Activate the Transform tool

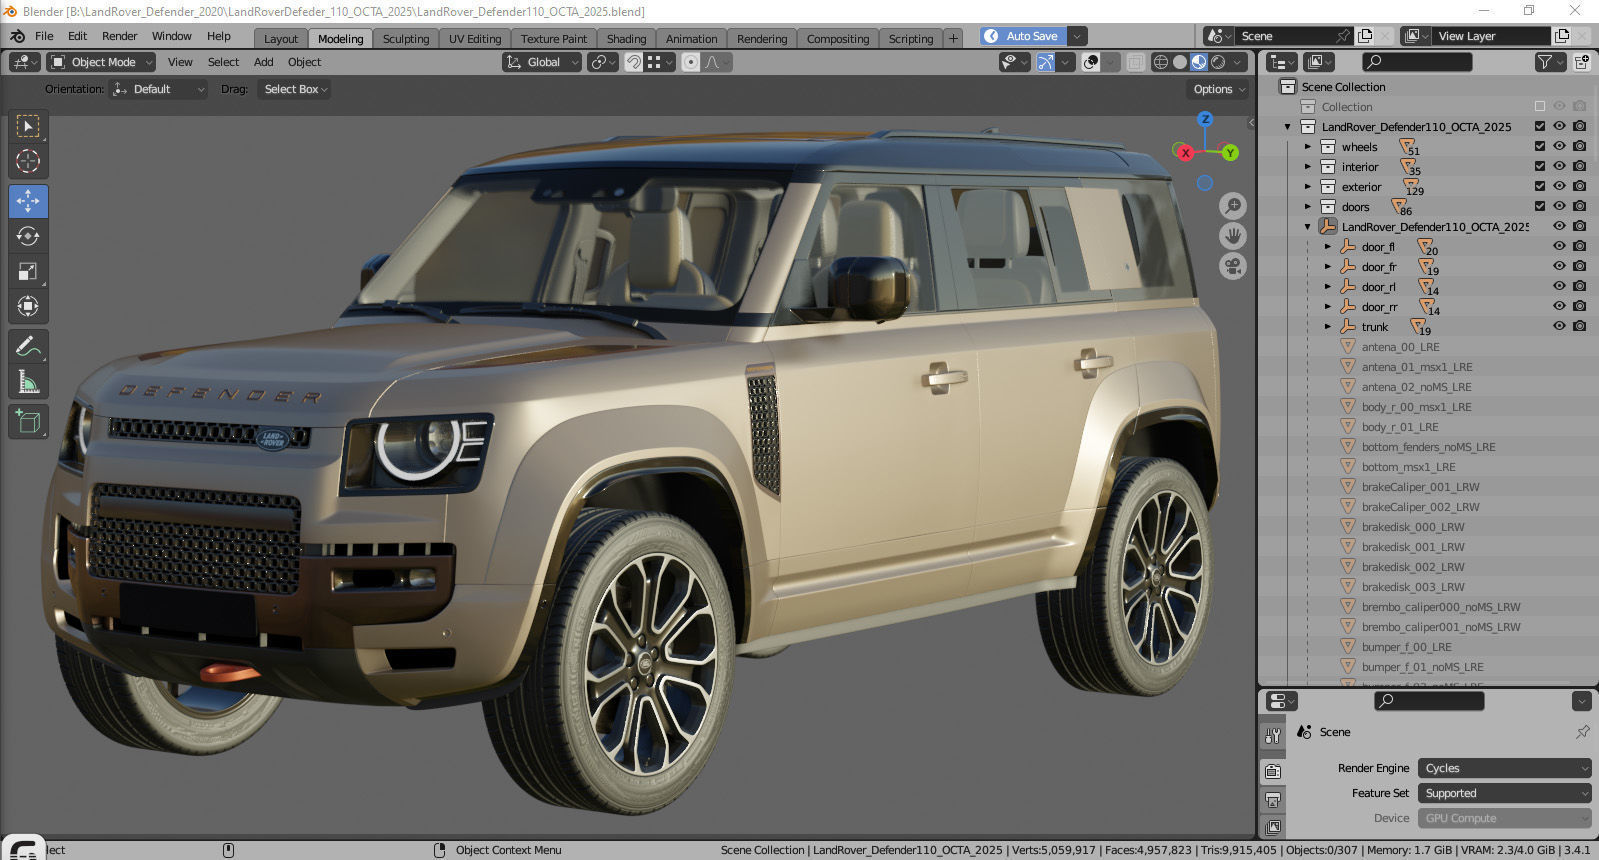tap(28, 306)
